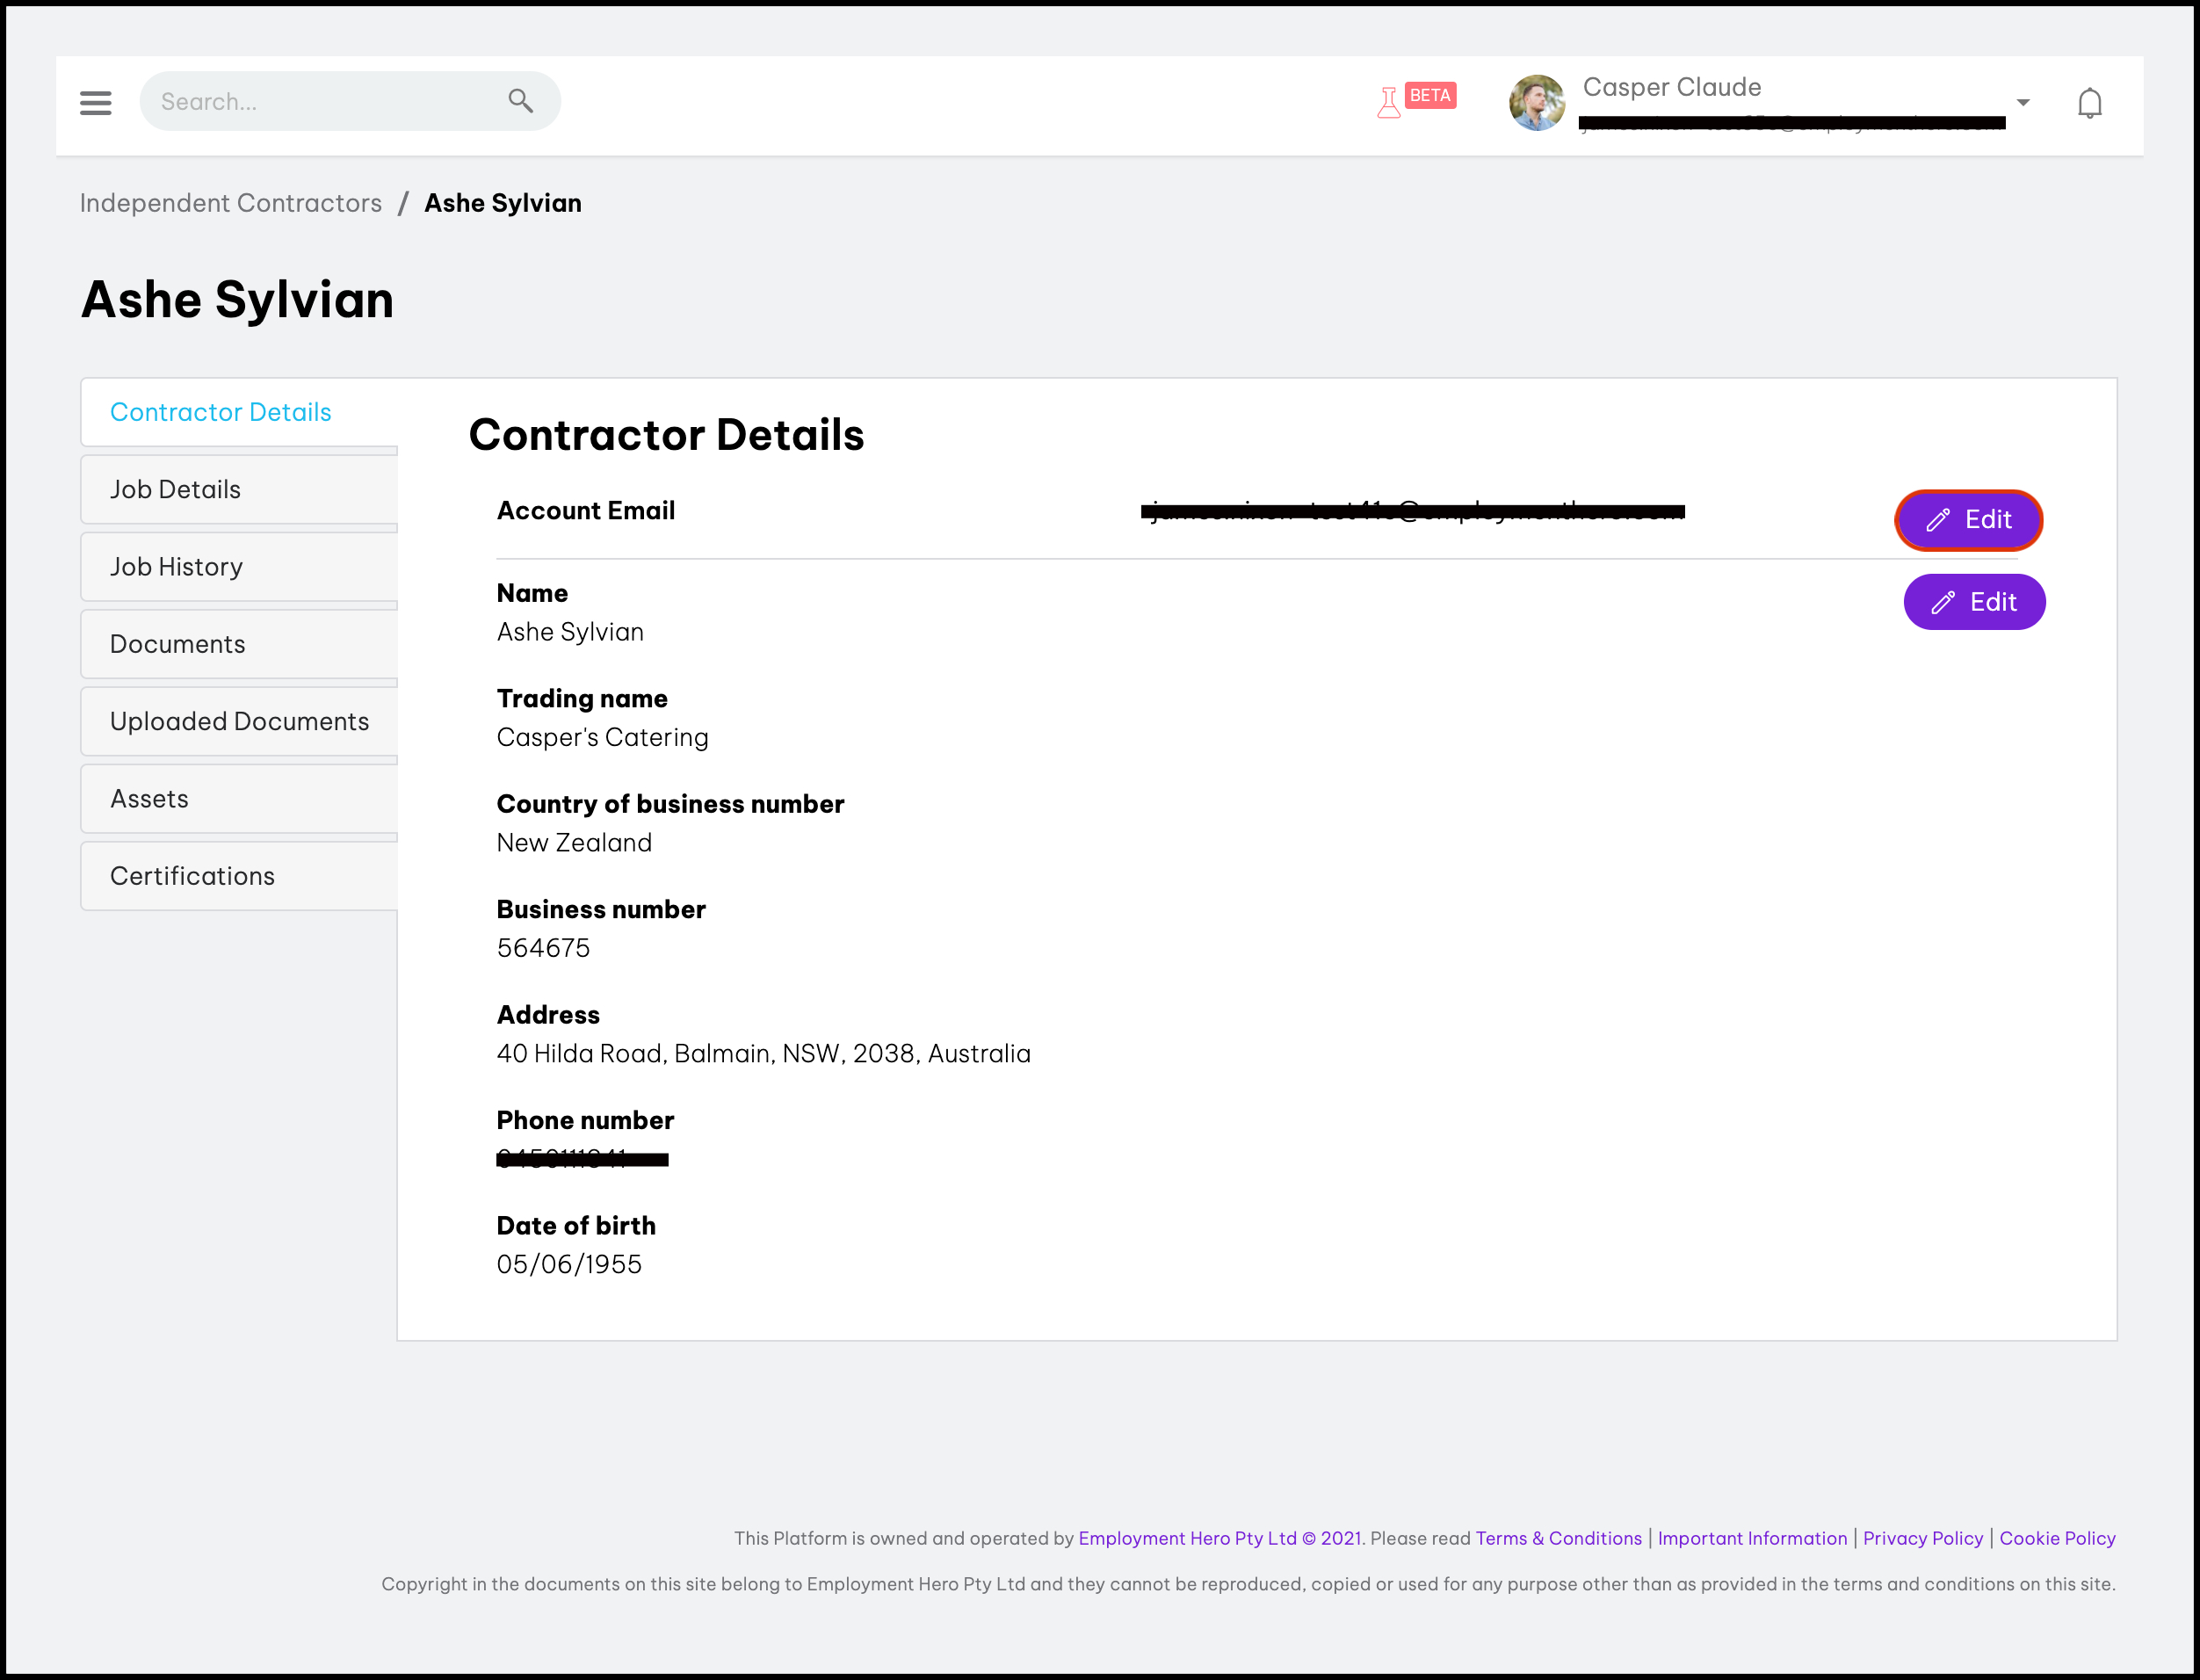Open the notifications bell
The image size is (2200, 1680).
(2089, 103)
